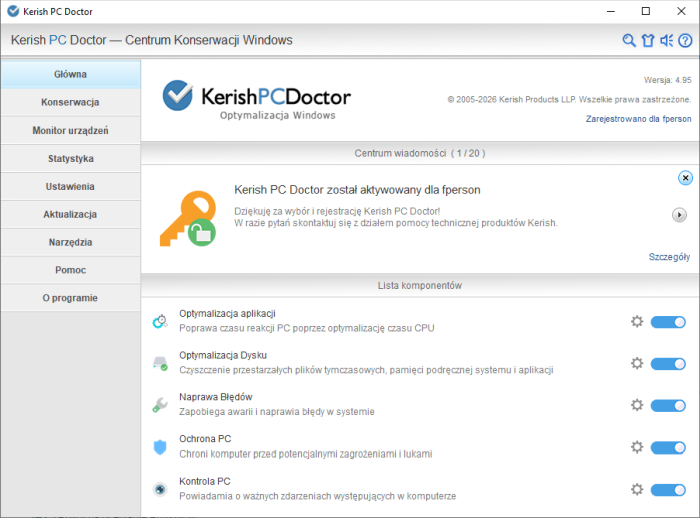The image size is (700, 518).
Task: Follow the Szczegóły link
Action: click(x=669, y=257)
